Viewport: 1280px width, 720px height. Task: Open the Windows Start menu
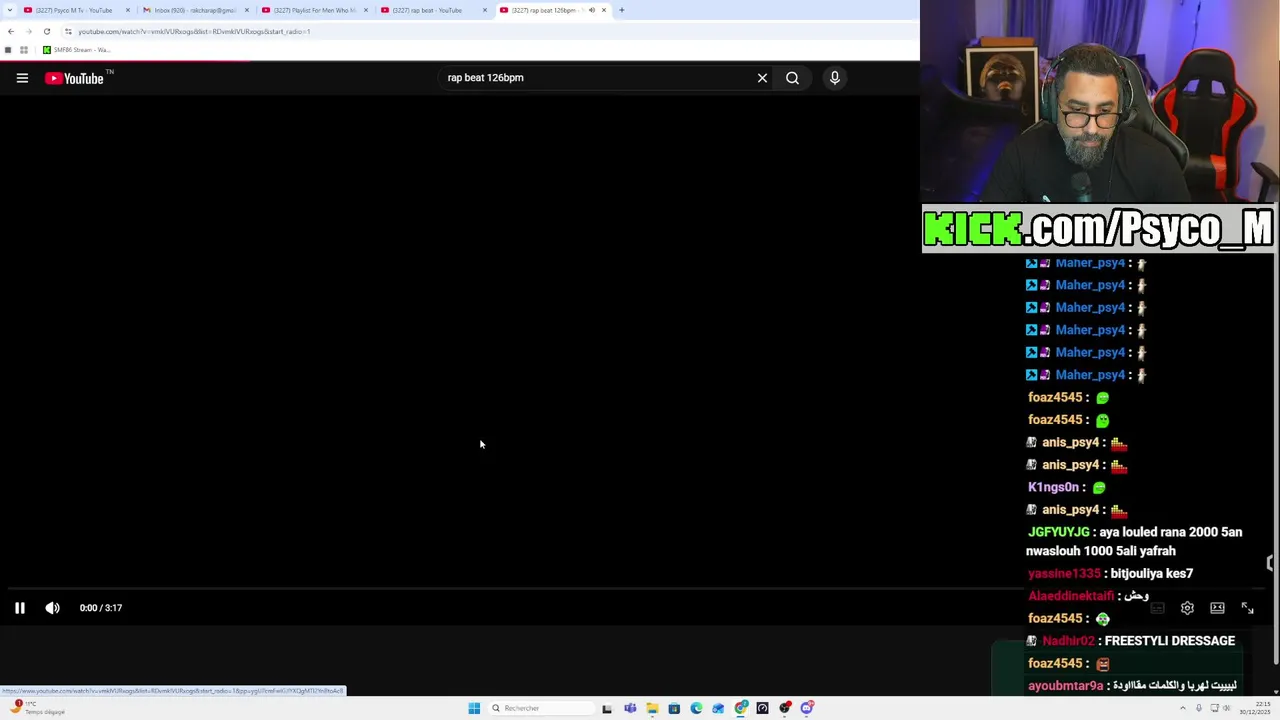[474, 708]
